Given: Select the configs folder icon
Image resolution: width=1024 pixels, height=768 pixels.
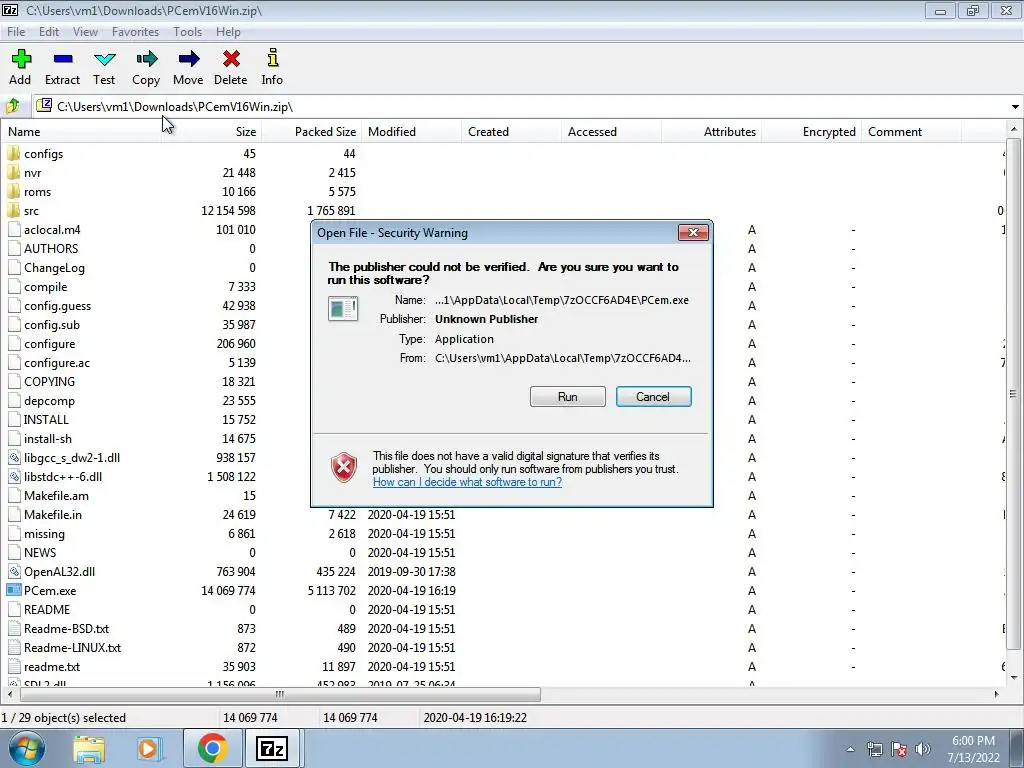Looking at the screenshot, I should tap(14, 153).
